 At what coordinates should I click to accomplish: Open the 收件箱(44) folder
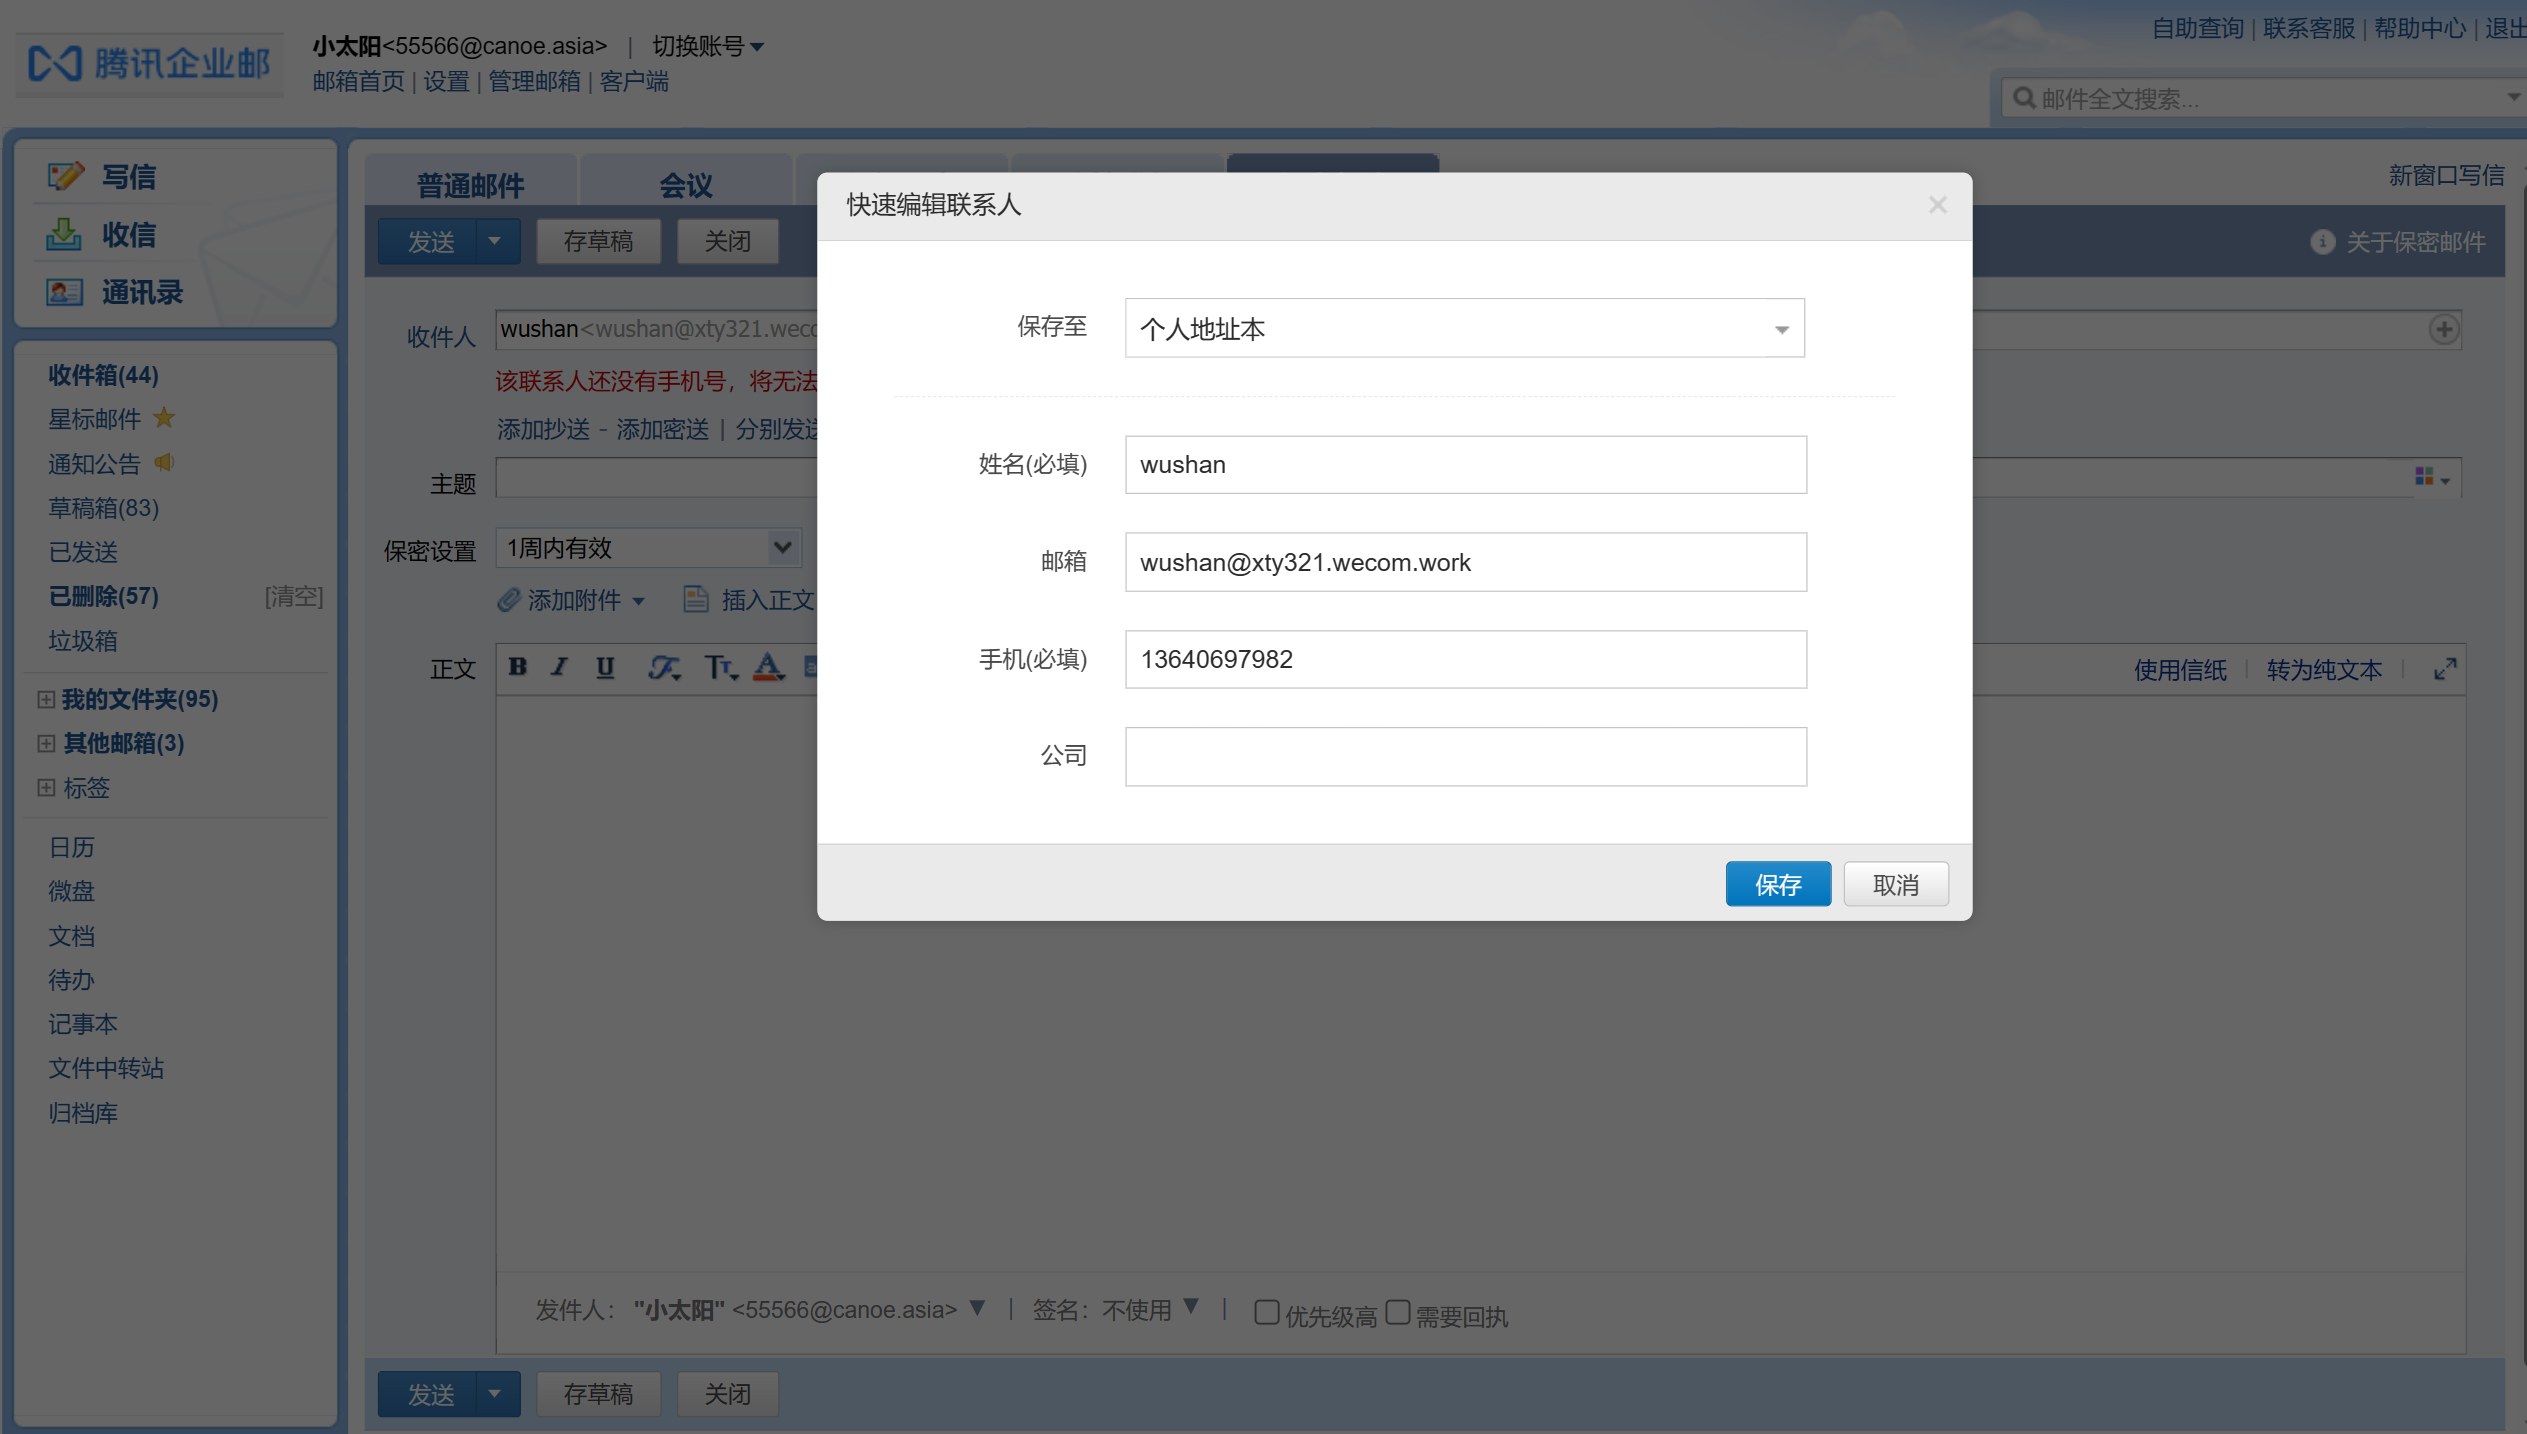click(104, 375)
